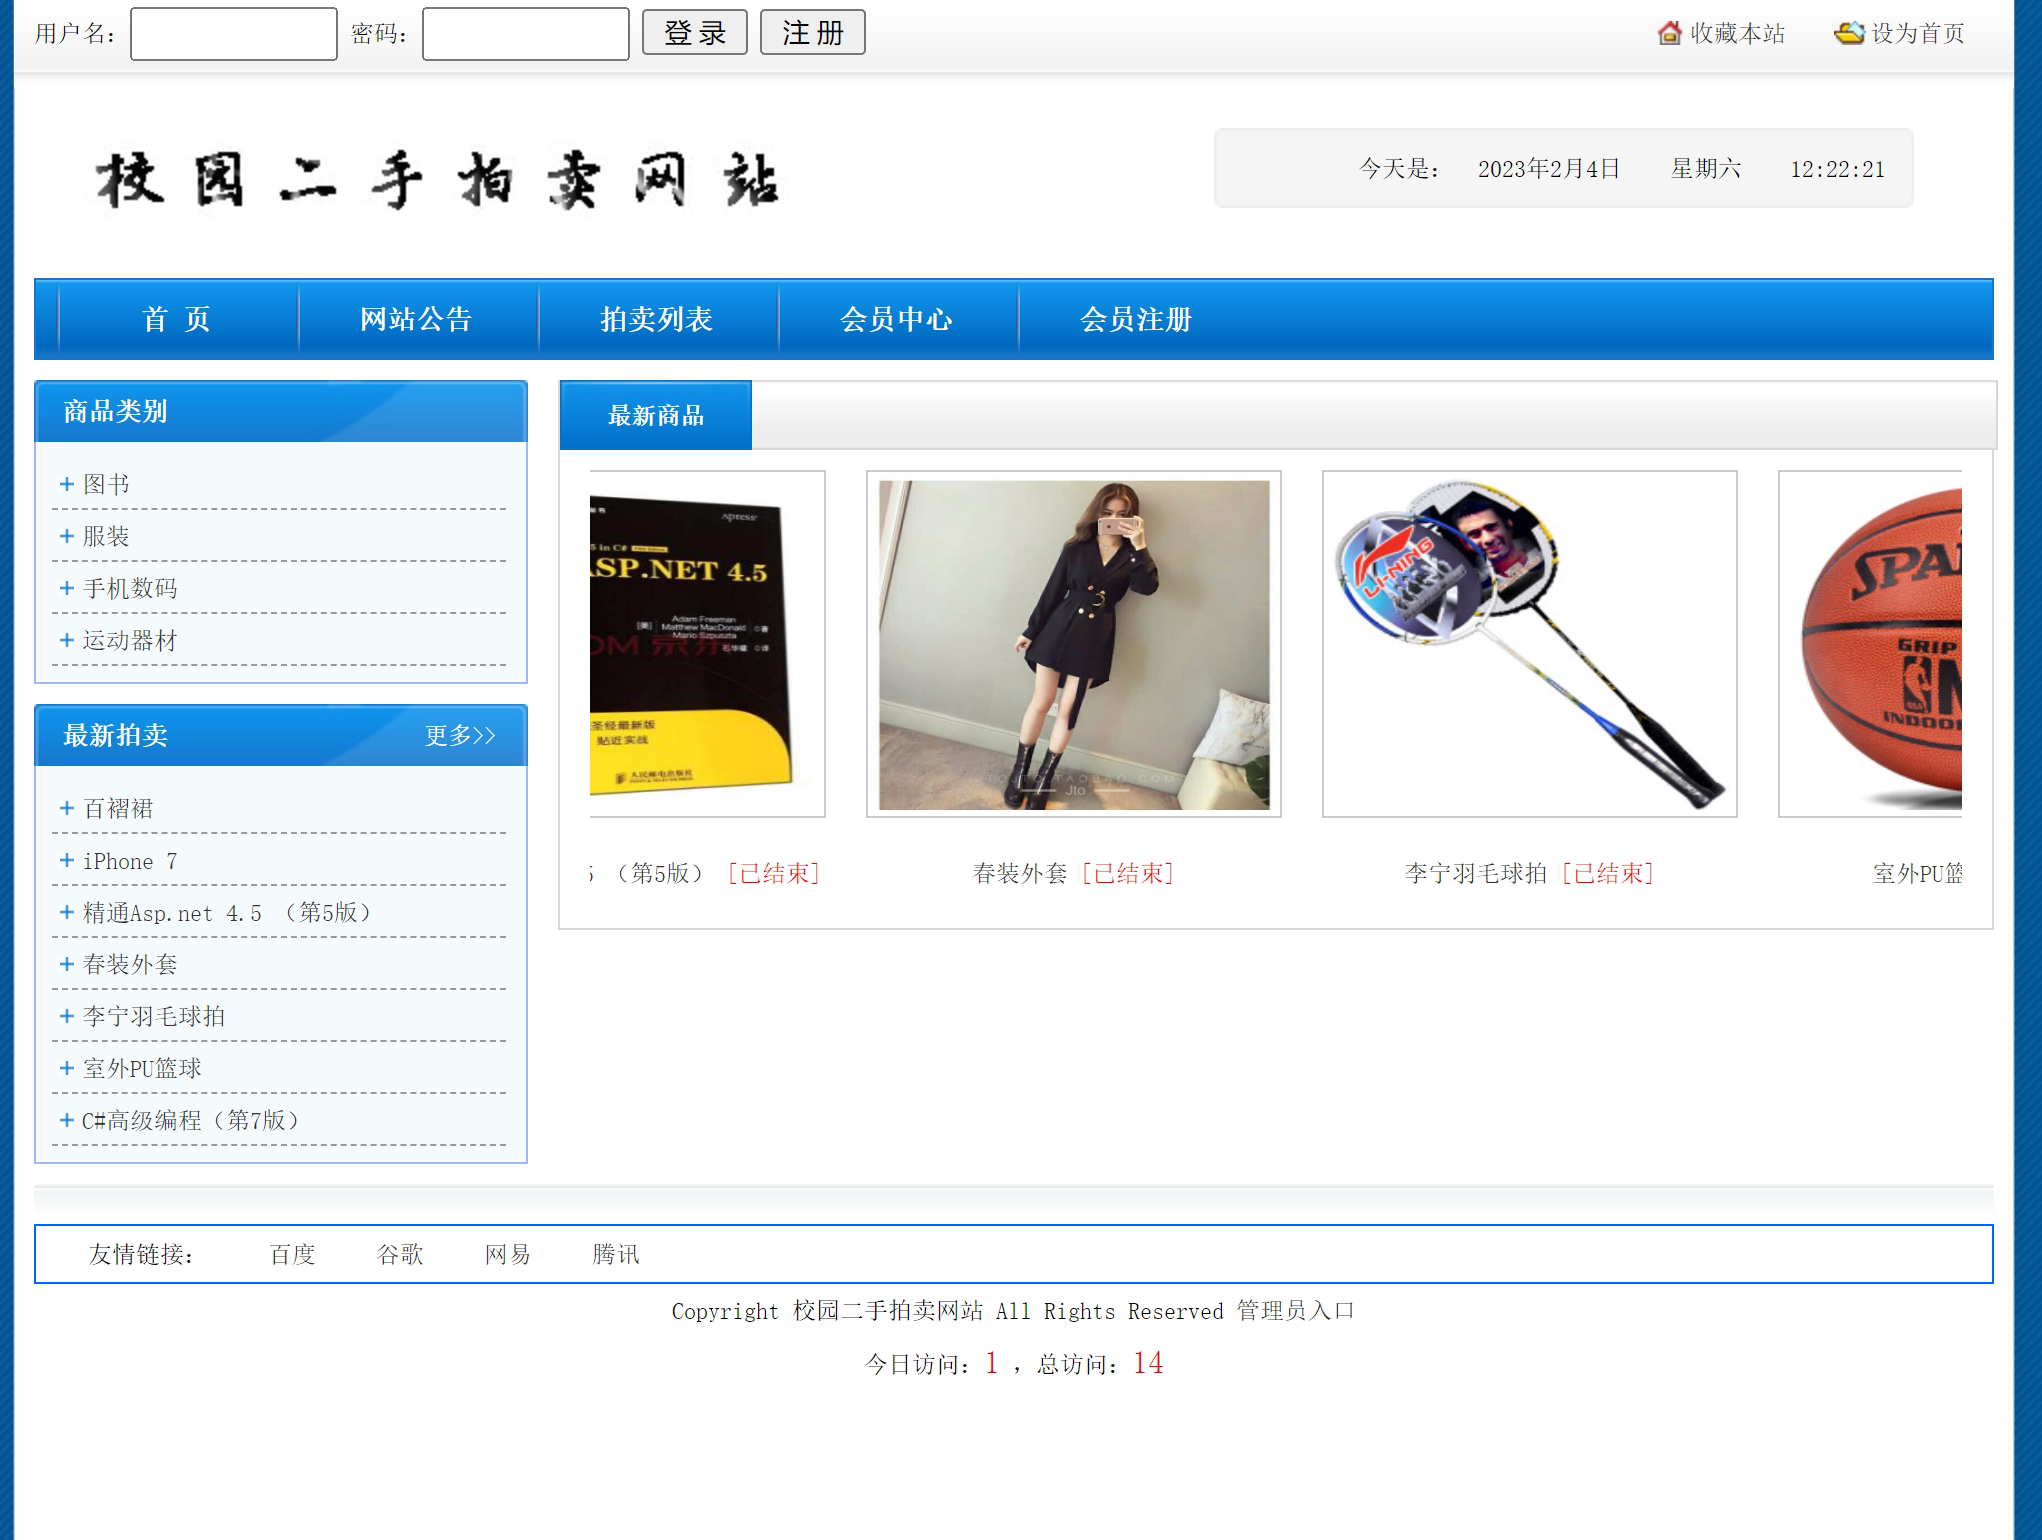Click the plus icon next to 图书

pyautogui.click(x=67, y=484)
